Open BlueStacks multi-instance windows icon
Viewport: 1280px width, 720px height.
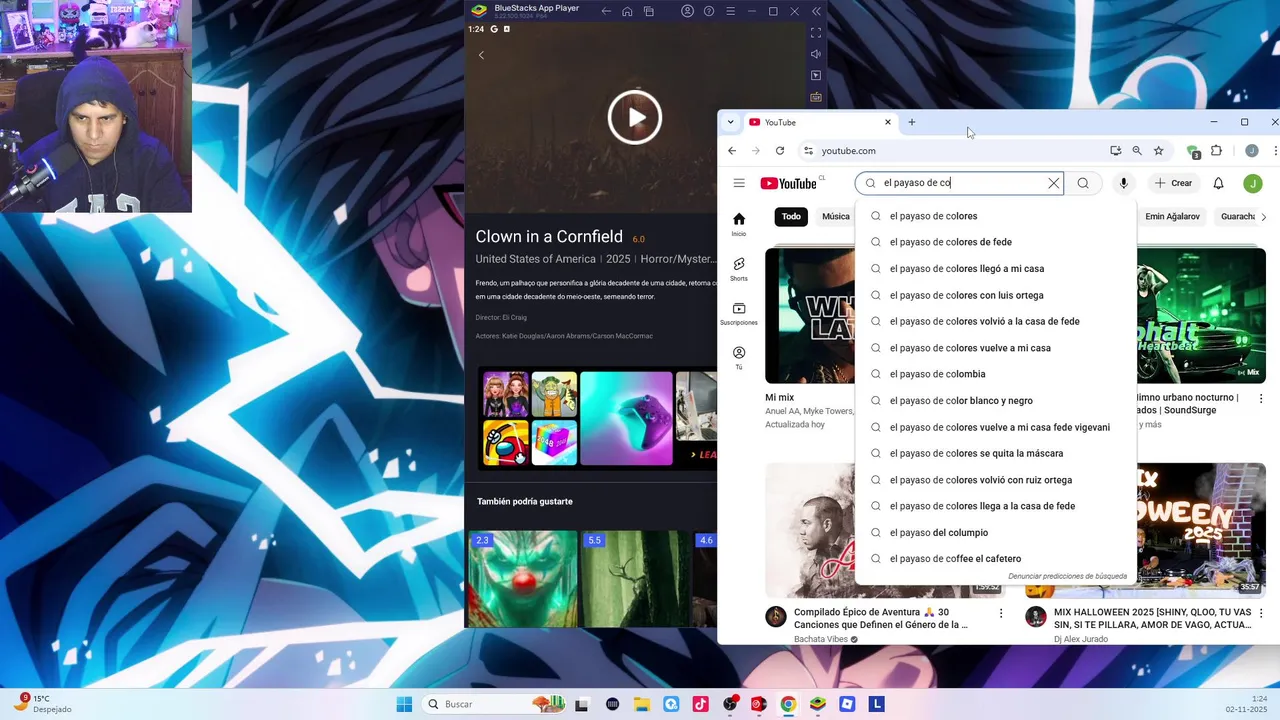point(649,11)
